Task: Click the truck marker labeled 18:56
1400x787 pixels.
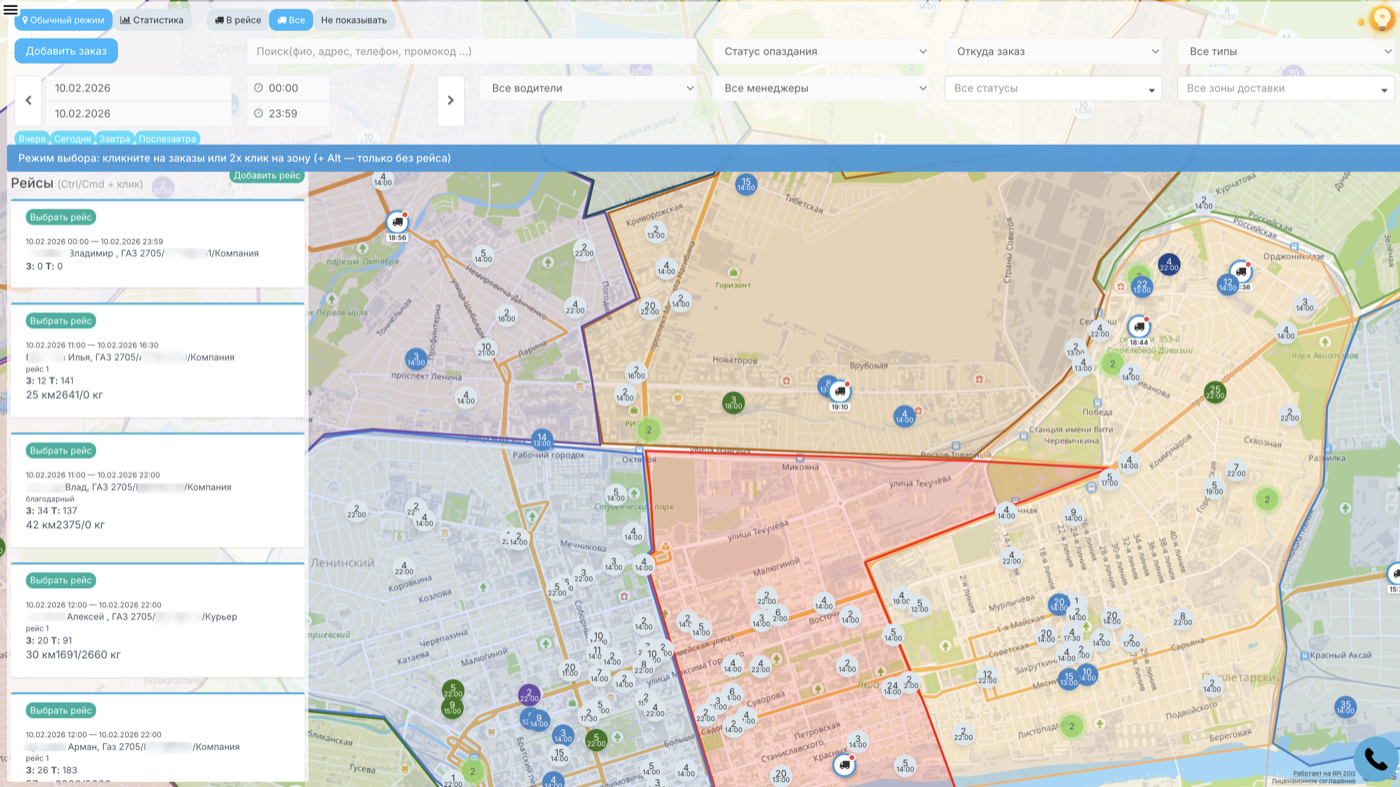Action: coord(397,222)
